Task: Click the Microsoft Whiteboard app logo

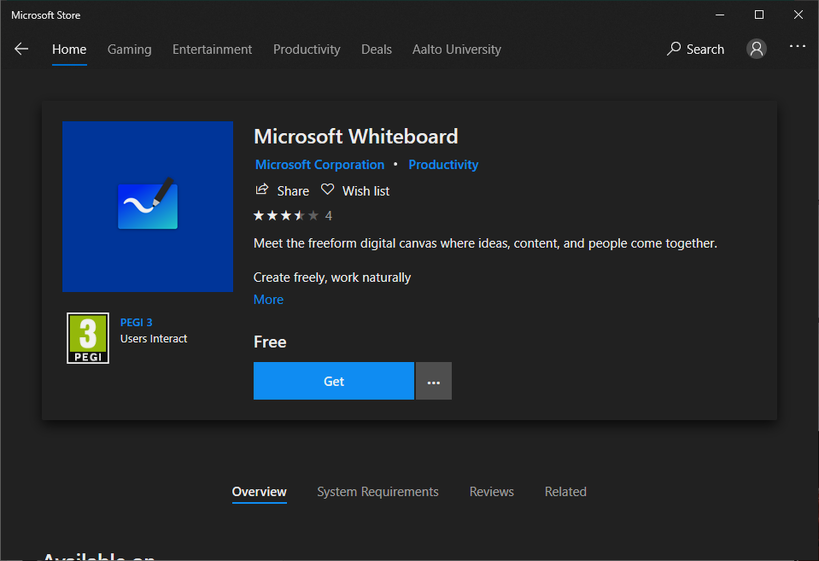Action: 147,206
